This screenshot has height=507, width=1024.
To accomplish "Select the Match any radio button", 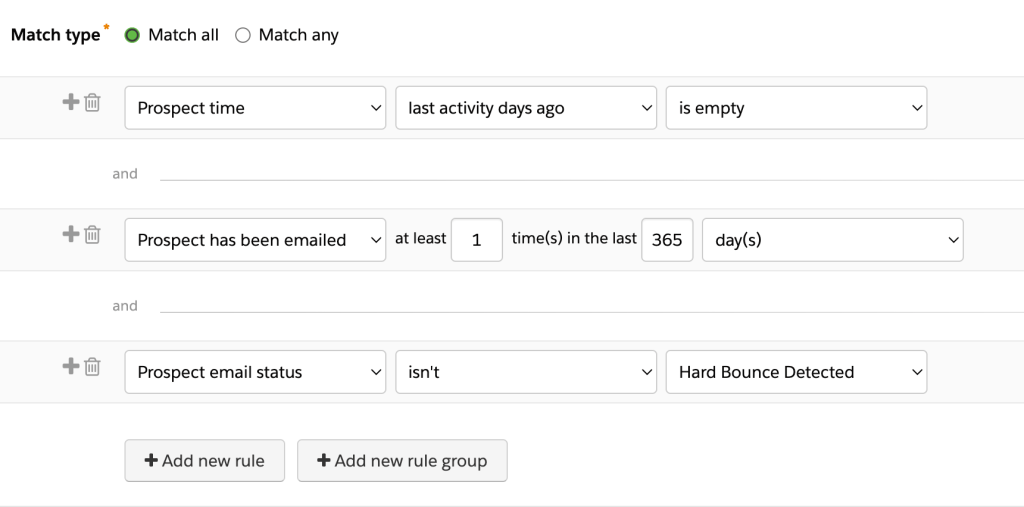I will click(x=242, y=35).
